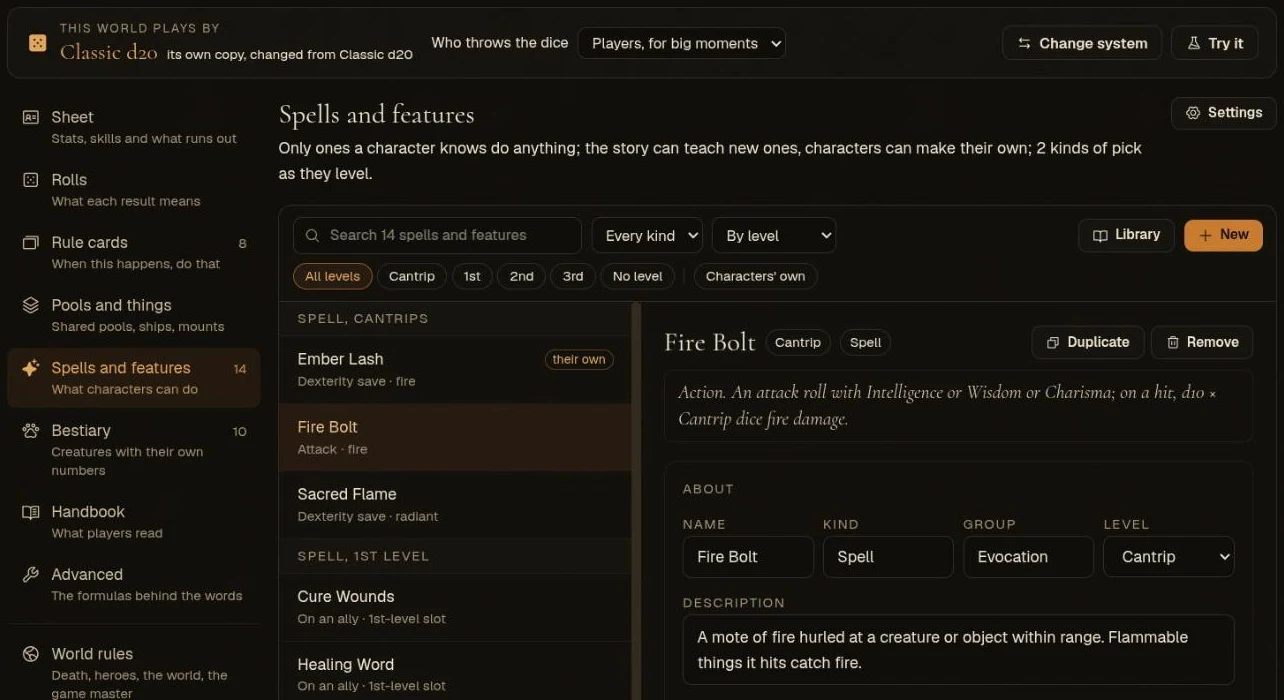This screenshot has width=1284, height=700.
Task: Open the Sheet section
Action: click(133, 127)
